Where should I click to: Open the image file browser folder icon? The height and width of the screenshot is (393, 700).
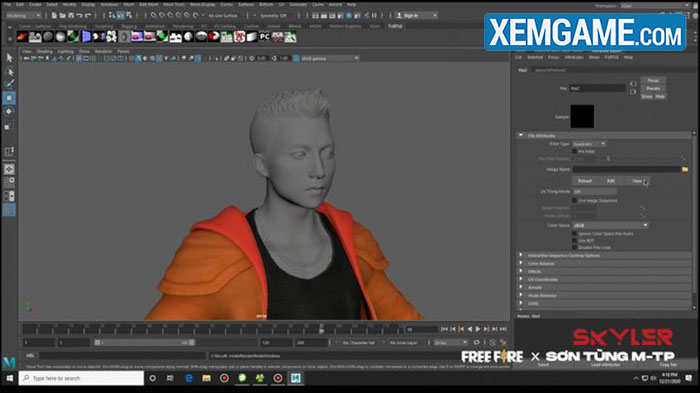(x=685, y=169)
